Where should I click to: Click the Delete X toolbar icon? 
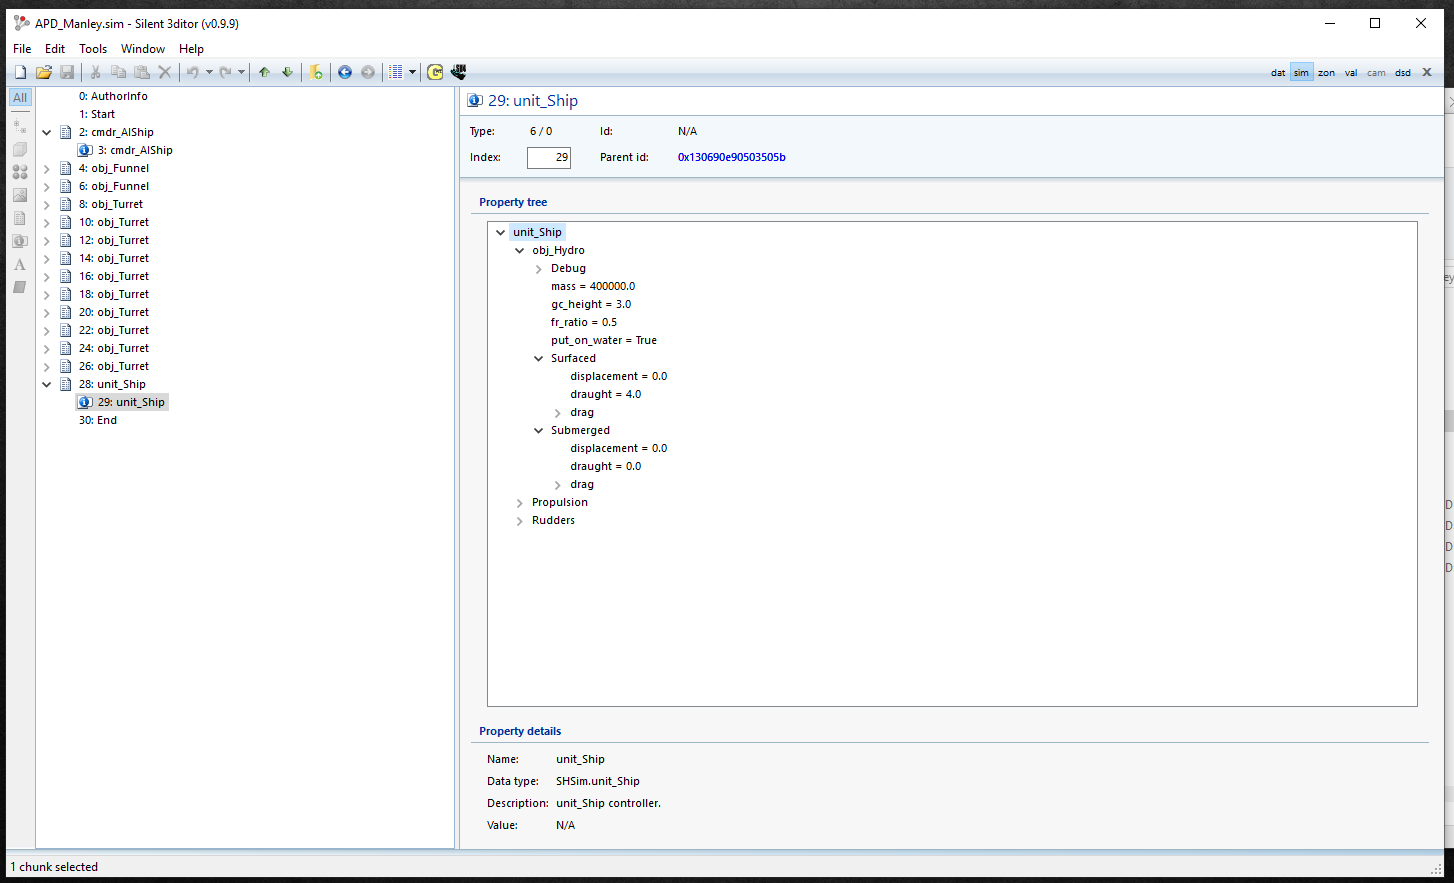(165, 72)
